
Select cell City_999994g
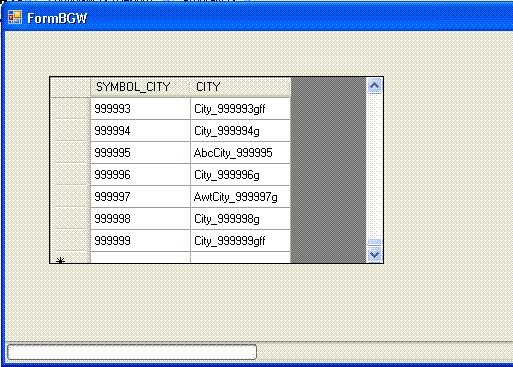240,131
